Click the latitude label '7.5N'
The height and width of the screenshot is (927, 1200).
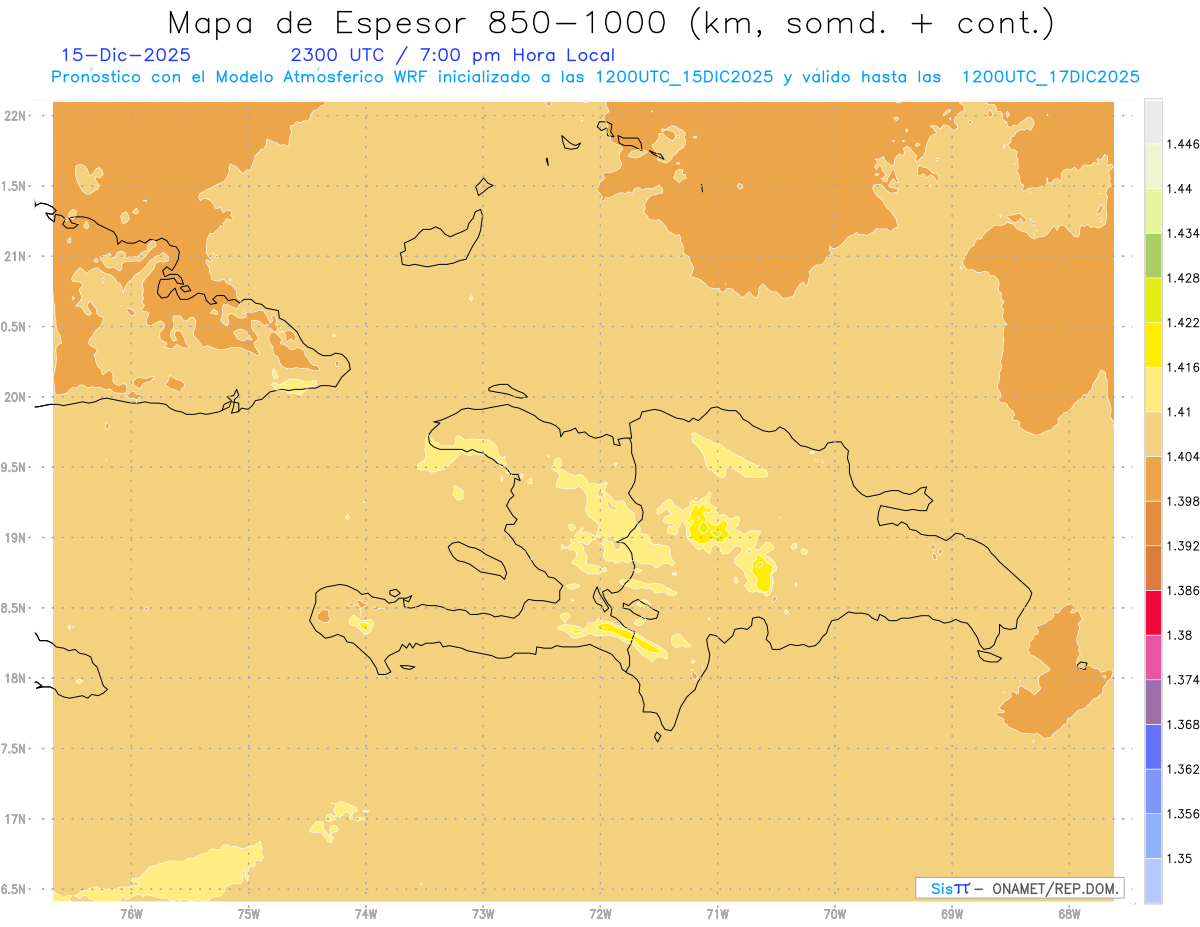pos(15,749)
